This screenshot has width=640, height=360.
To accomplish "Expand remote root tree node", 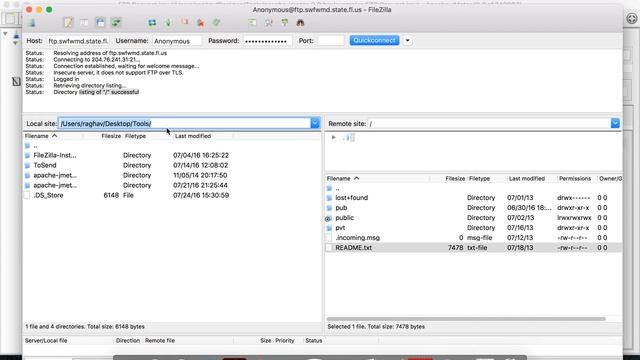I will 333,138.
